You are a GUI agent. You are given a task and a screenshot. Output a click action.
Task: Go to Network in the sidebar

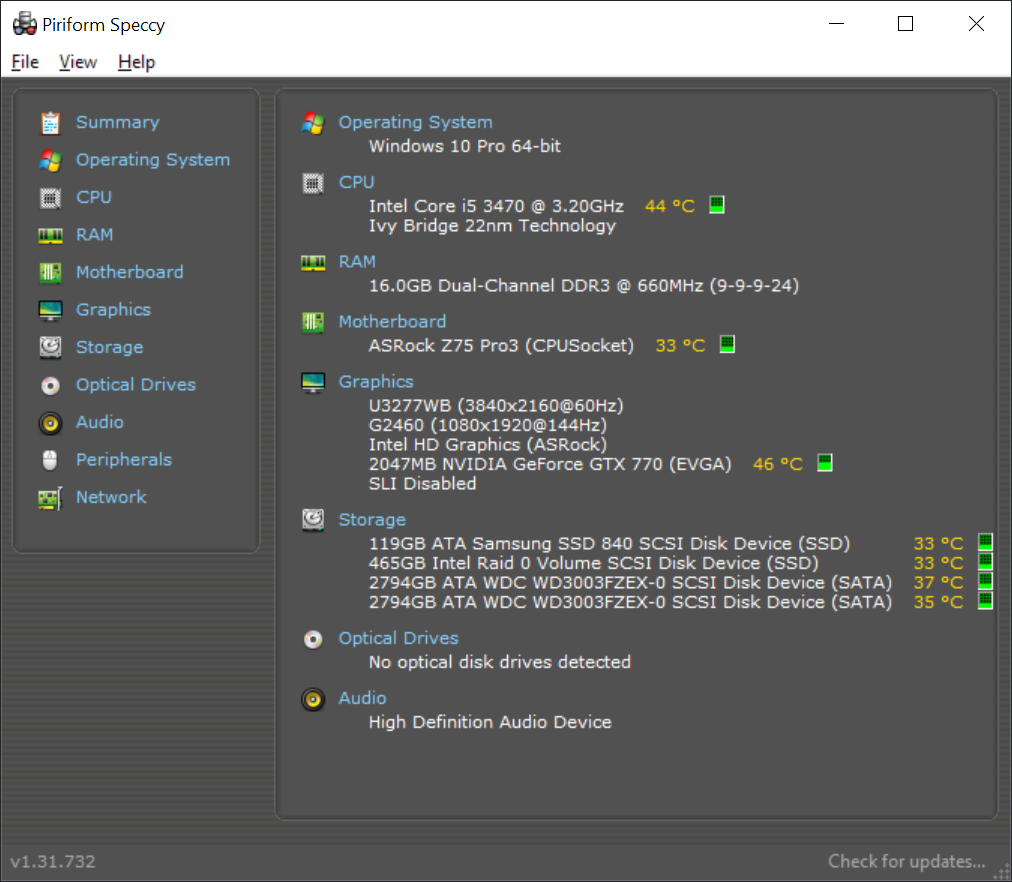[111, 497]
